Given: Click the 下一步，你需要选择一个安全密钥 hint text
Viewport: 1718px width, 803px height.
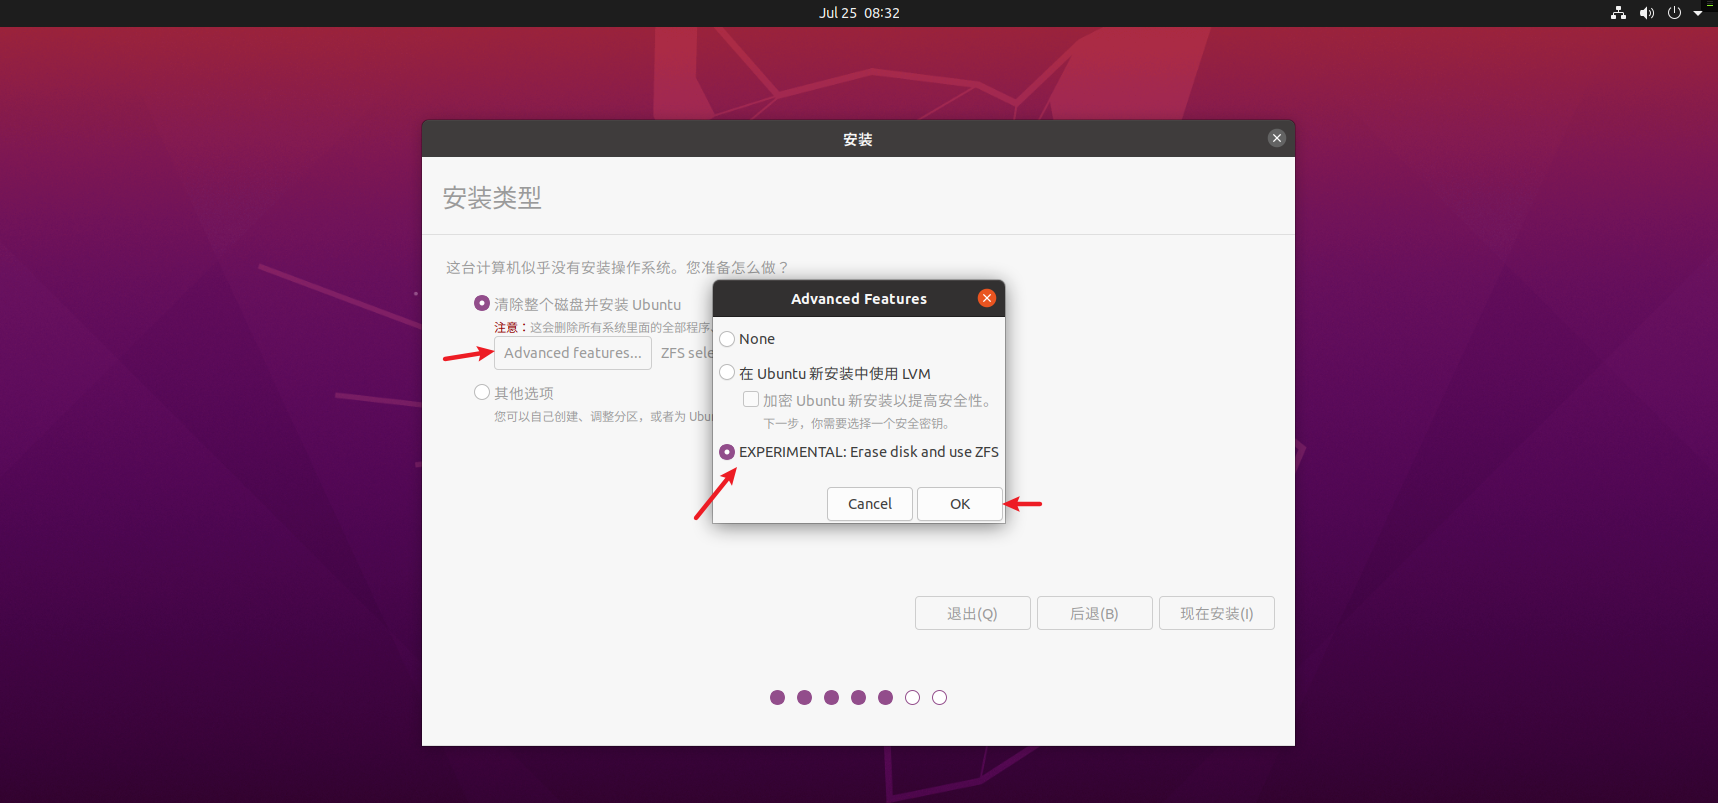Looking at the screenshot, I should click(x=857, y=424).
